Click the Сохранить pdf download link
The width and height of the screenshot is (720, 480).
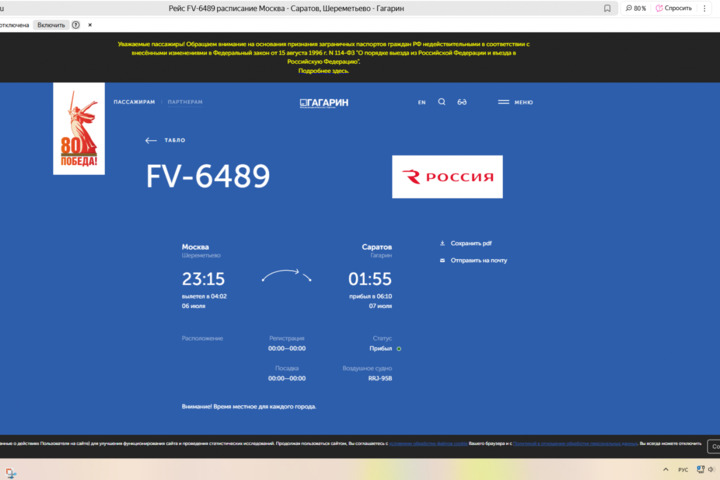point(466,243)
